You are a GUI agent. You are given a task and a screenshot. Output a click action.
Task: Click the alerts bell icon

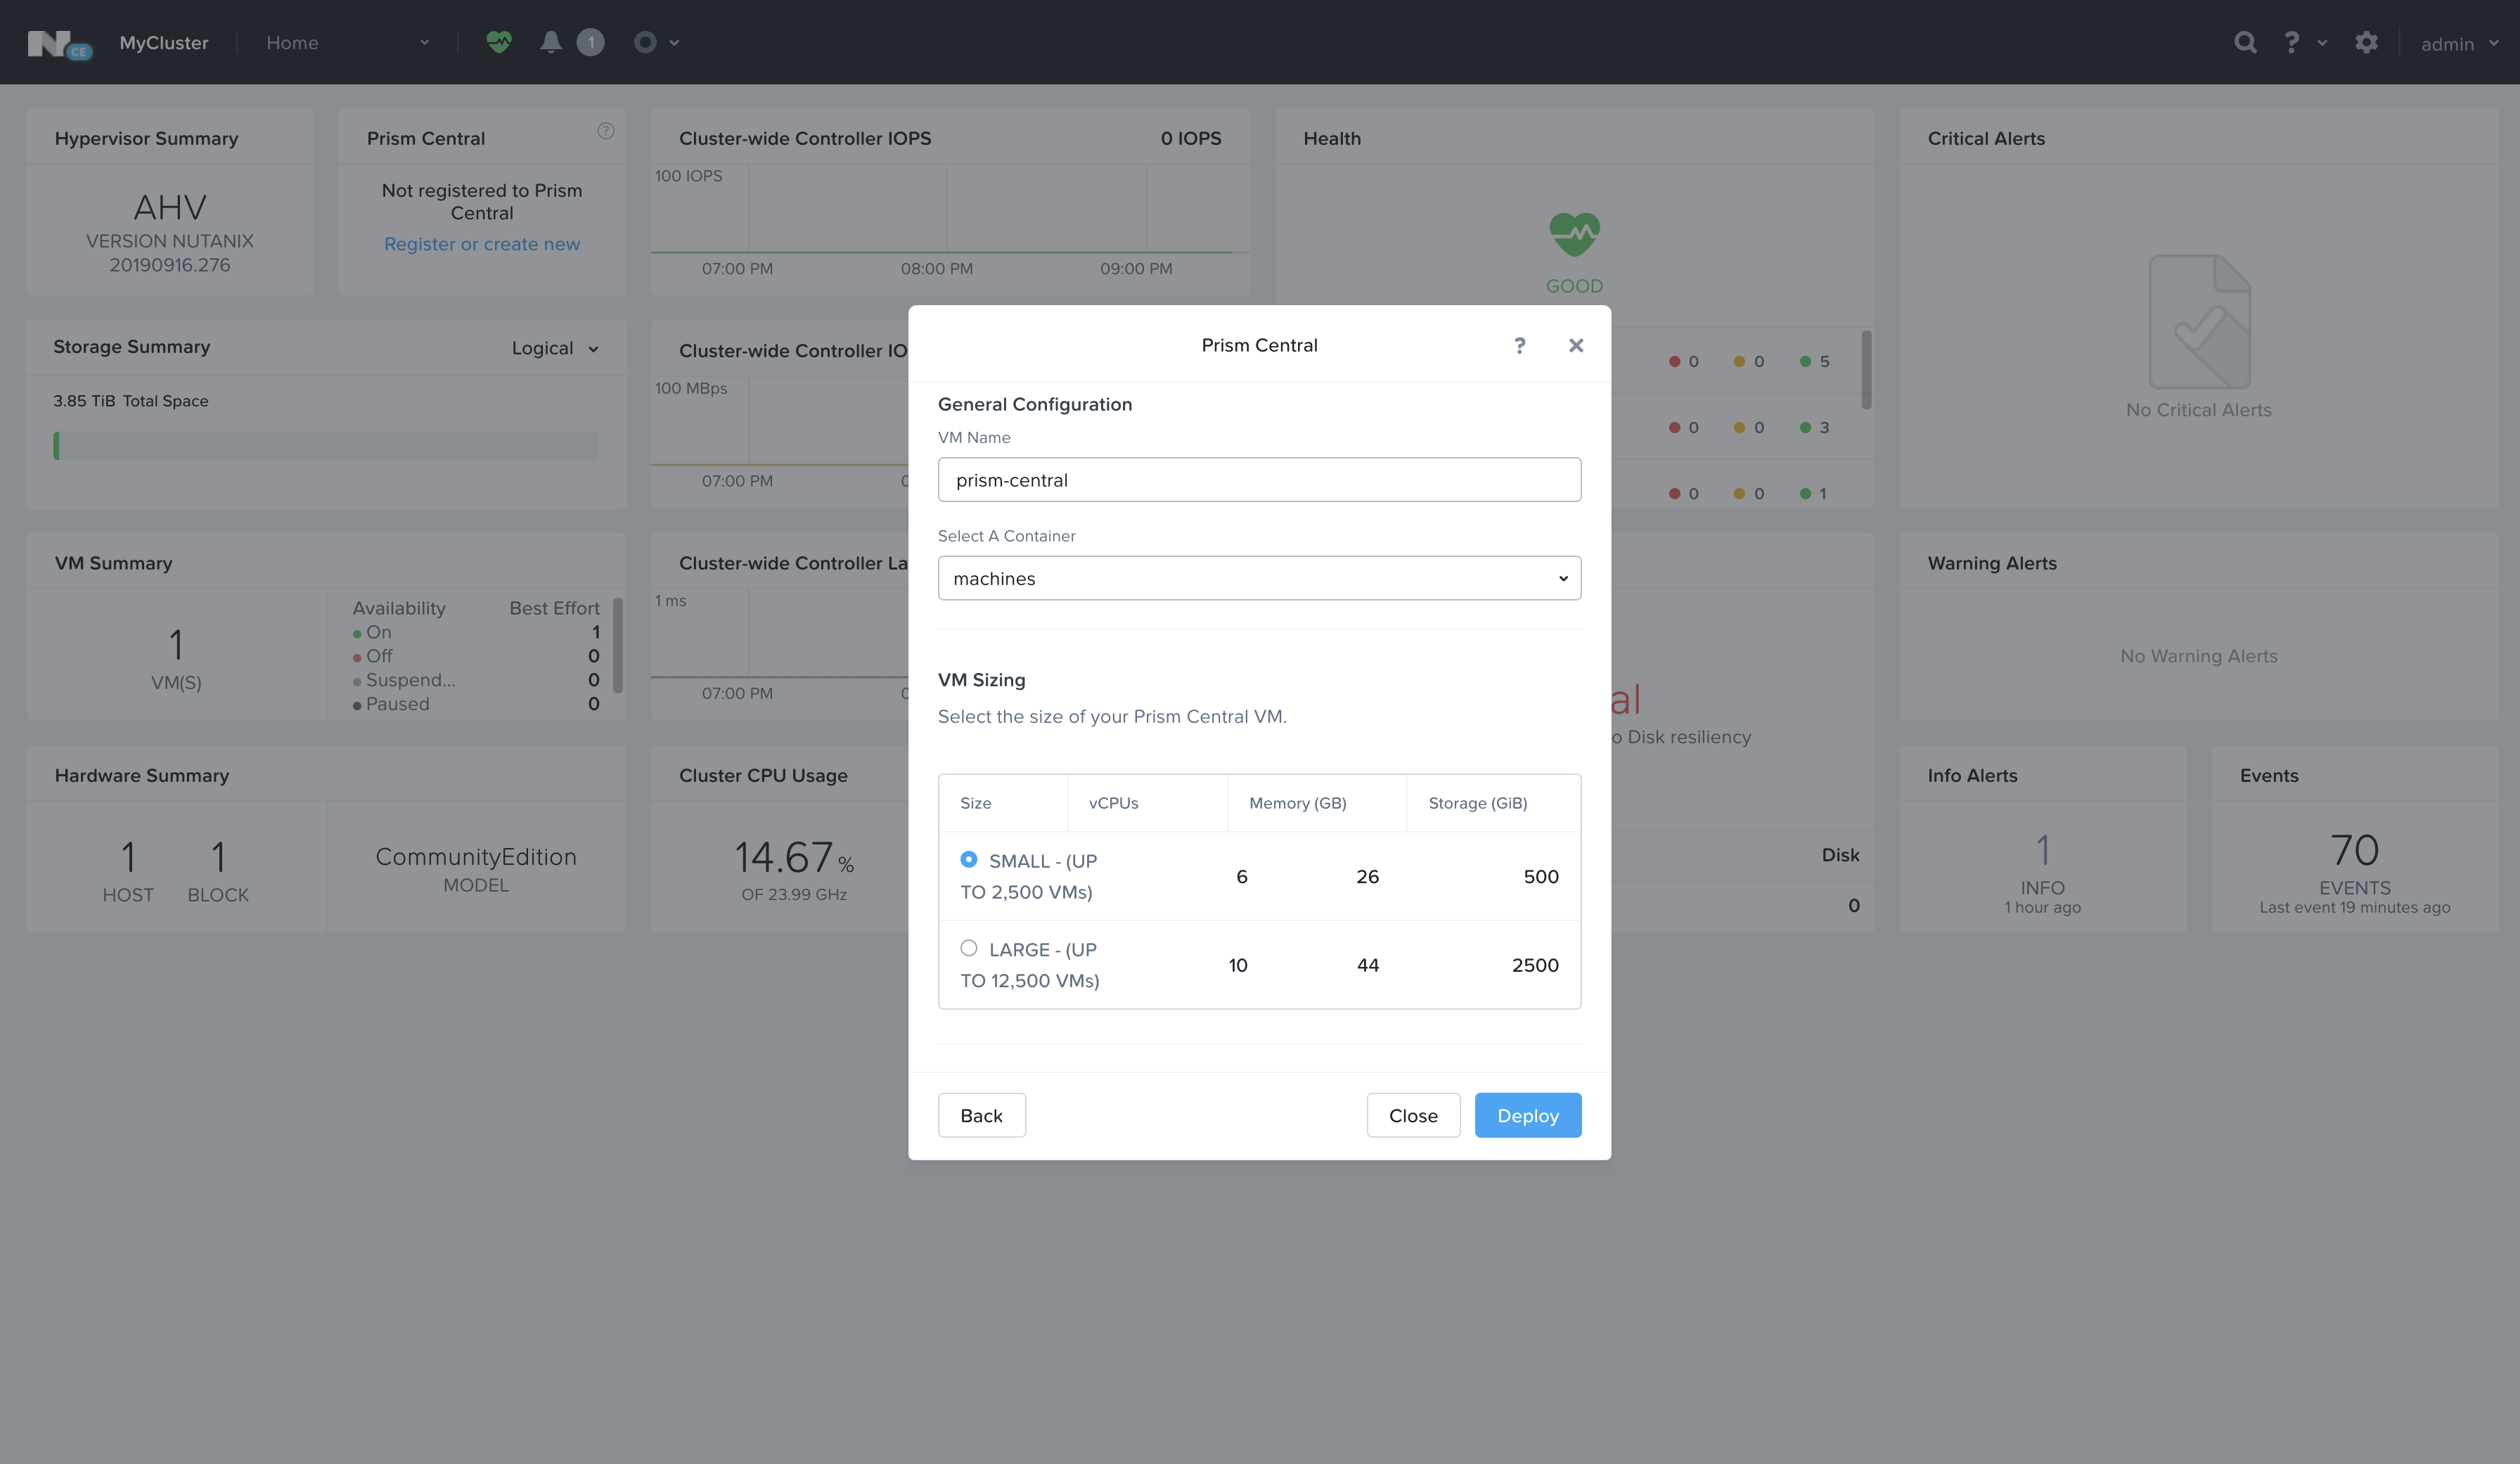pos(550,42)
